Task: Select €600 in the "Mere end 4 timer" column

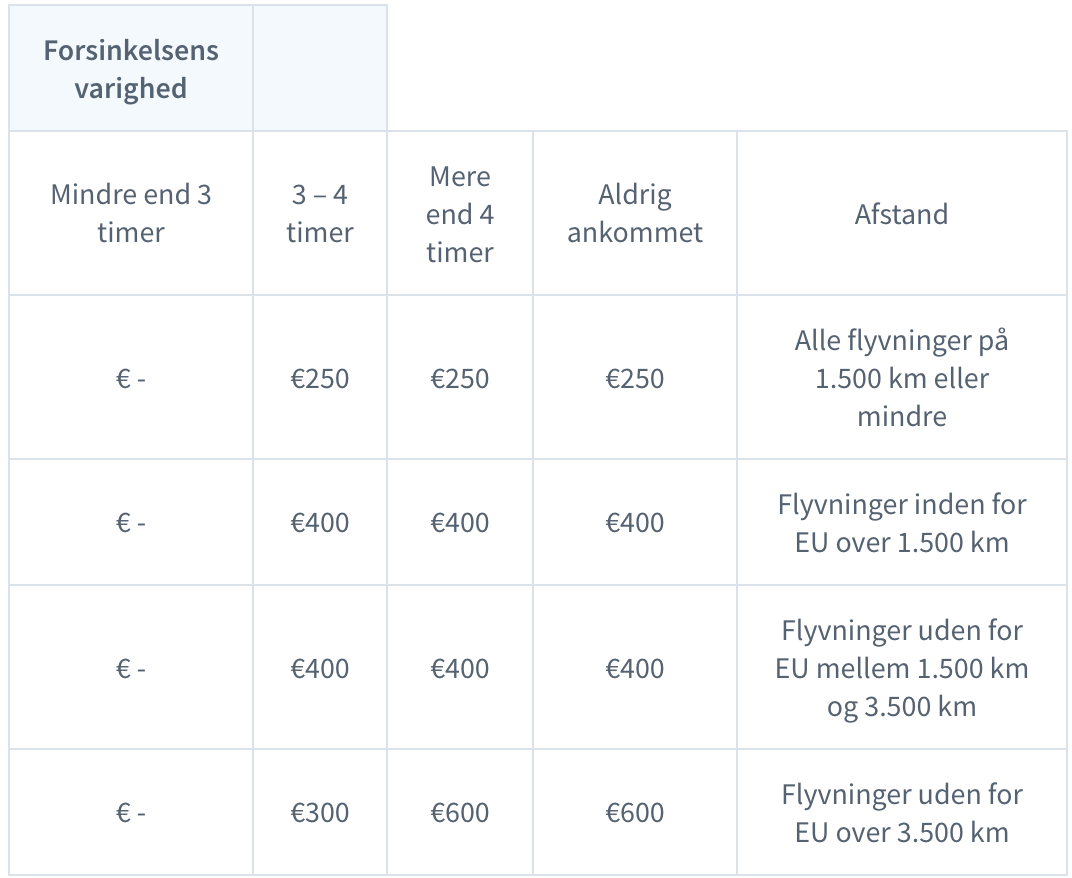Action: click(460, 812)
